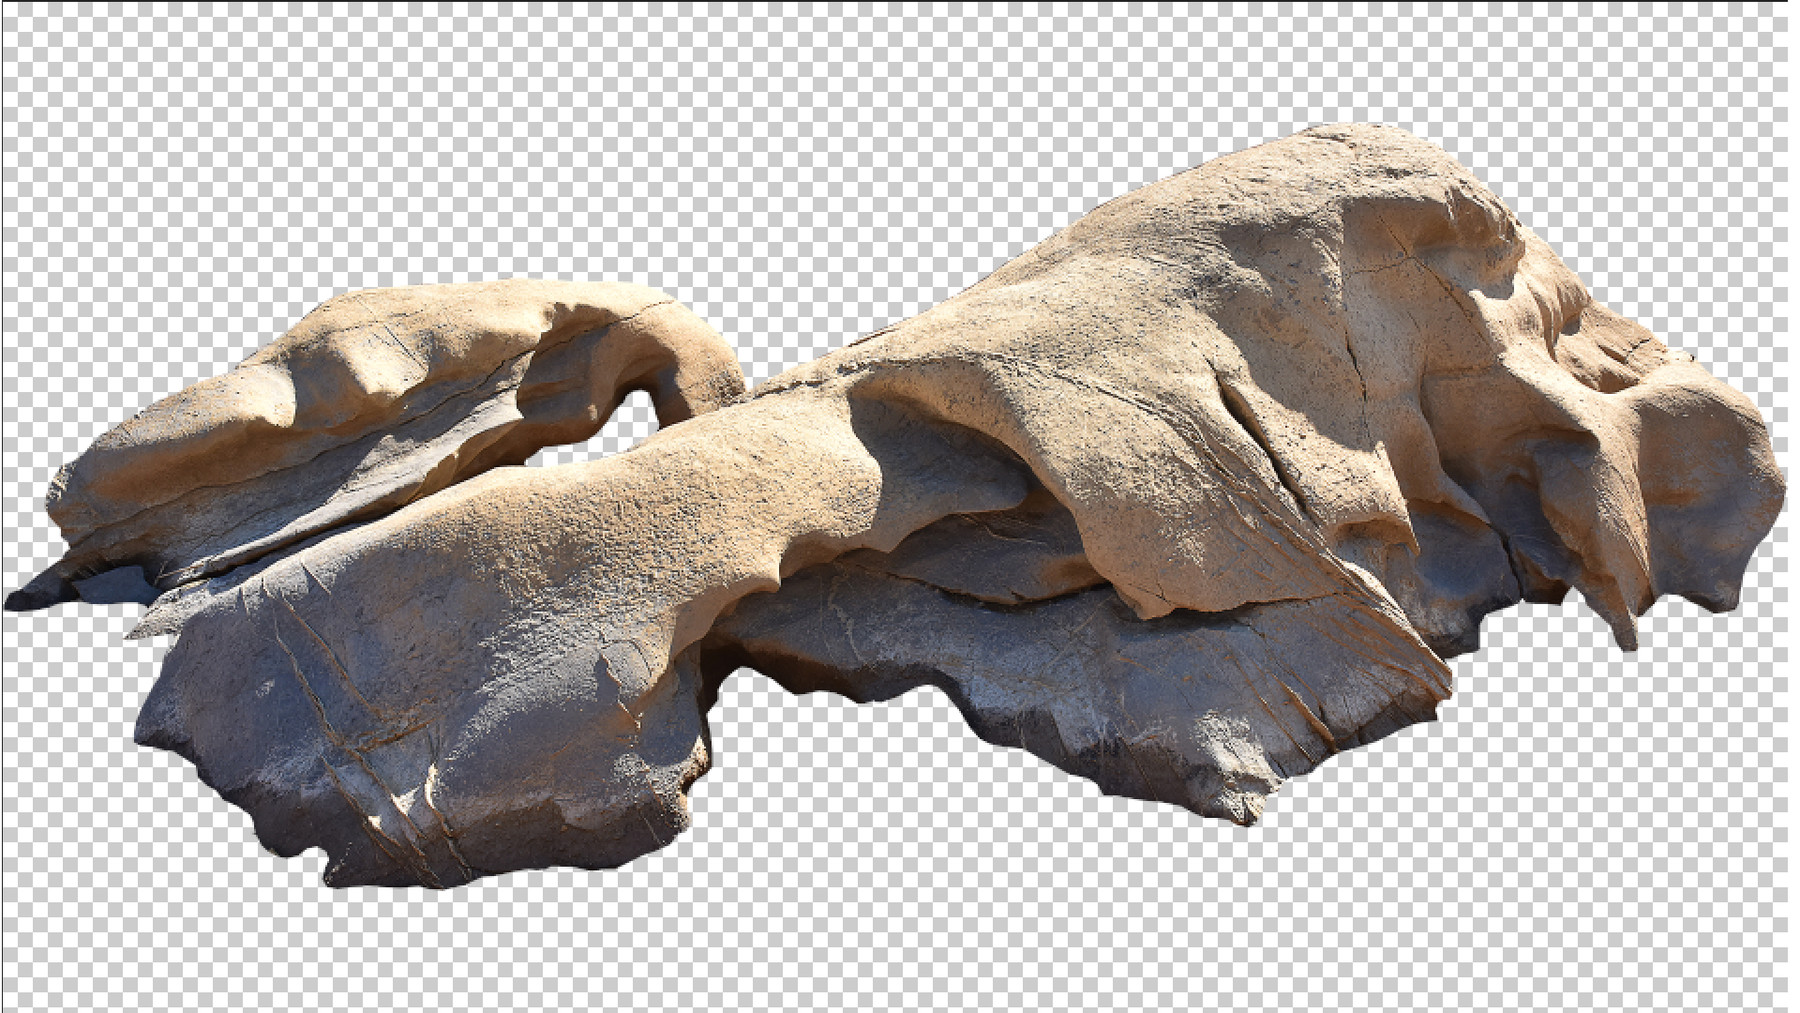
Task: Click the dark canvas border at the top edge
Action: [900, 3]
